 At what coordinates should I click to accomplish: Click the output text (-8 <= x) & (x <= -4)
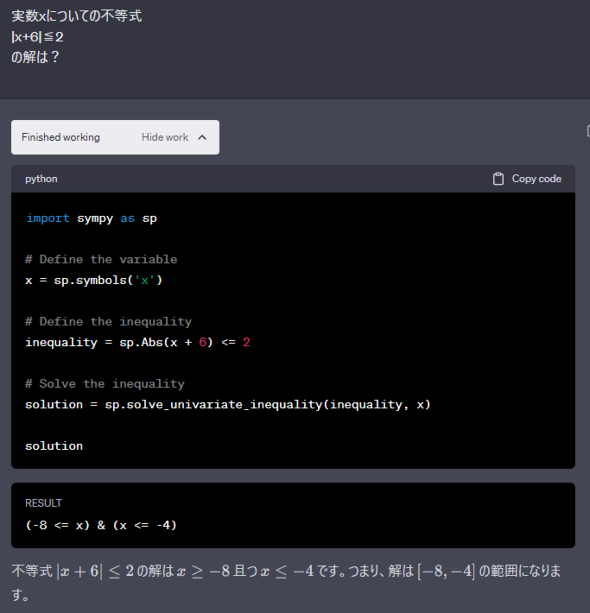(101, 525)
